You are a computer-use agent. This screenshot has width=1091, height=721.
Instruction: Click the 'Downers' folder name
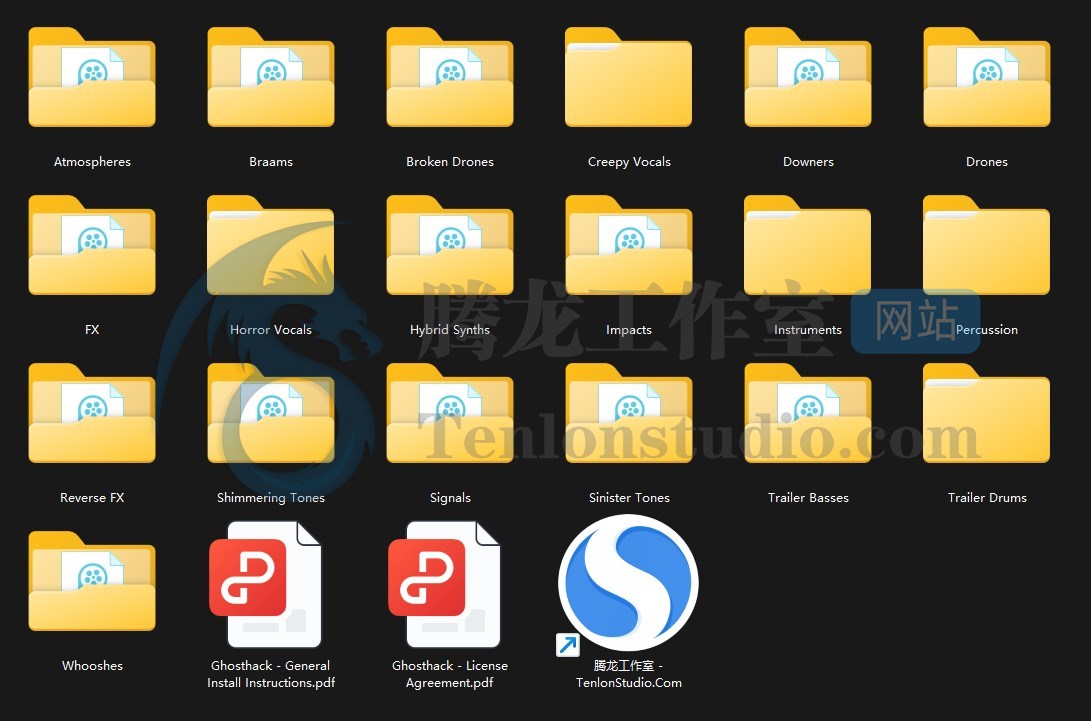point(808,161)
